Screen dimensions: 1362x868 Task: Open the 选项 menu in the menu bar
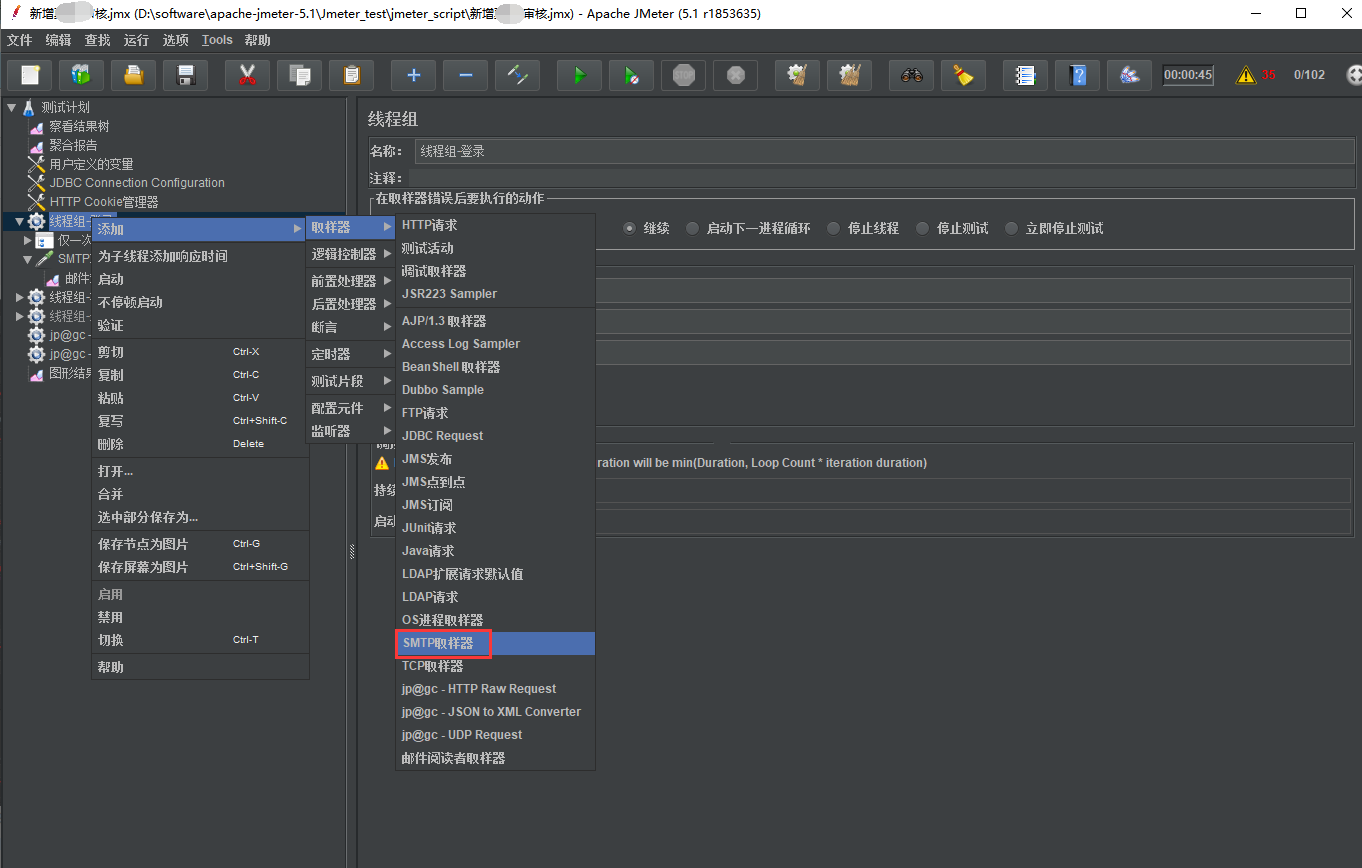pos(175,40)
